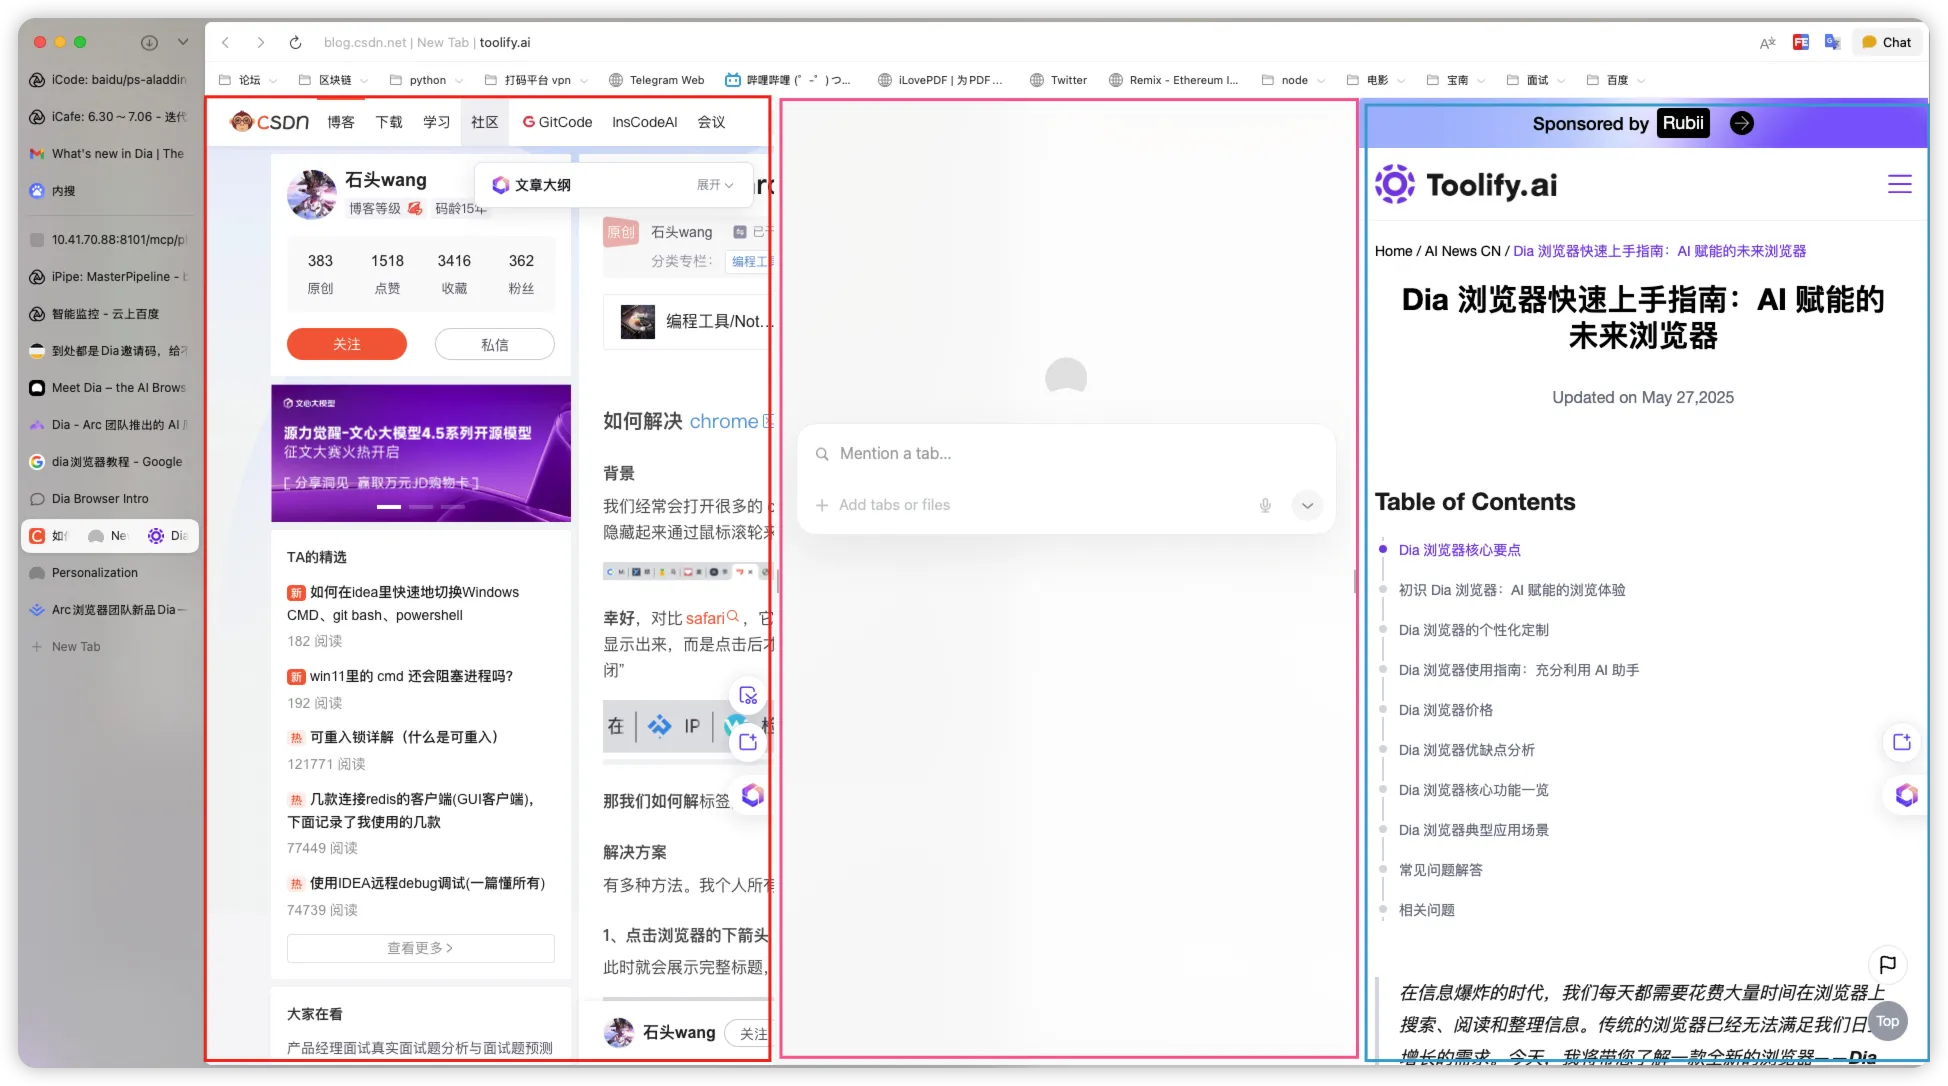Click the CSDN logo
Viewport: 1948px width, 1086px height.
pos(269,122)
